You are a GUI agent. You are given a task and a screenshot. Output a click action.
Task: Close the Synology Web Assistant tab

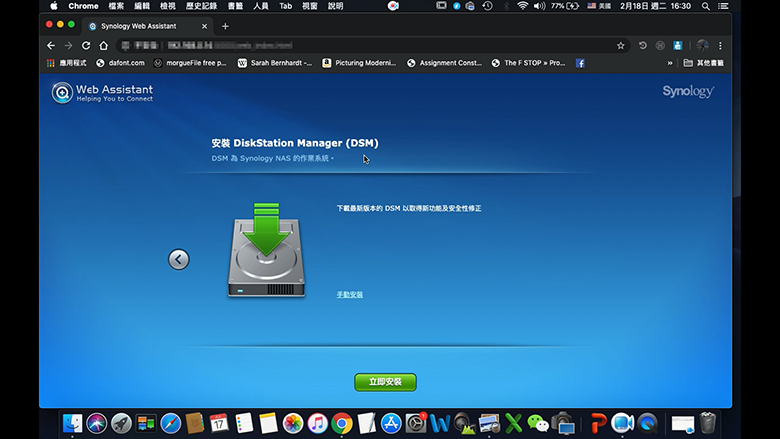tap(204, 26)
